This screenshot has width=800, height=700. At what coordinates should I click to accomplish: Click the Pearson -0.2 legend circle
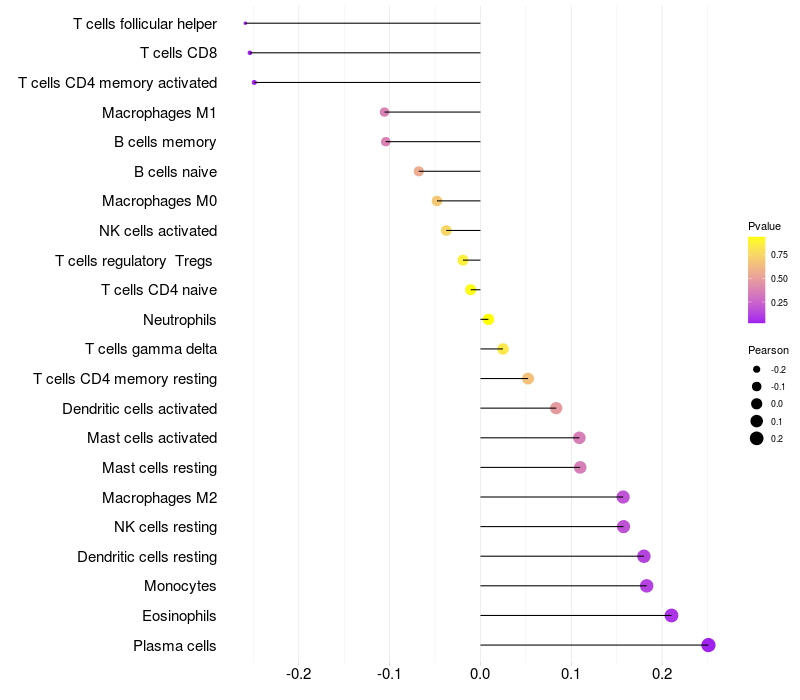(757, 369)
